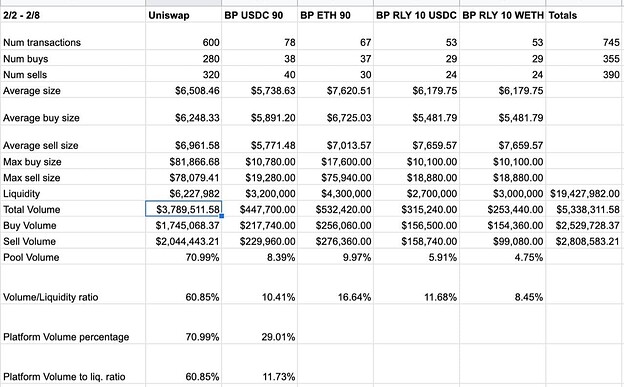Select the Uniswap column header cell
This screenshot has width=624, height=387.
tap(183, 15)
